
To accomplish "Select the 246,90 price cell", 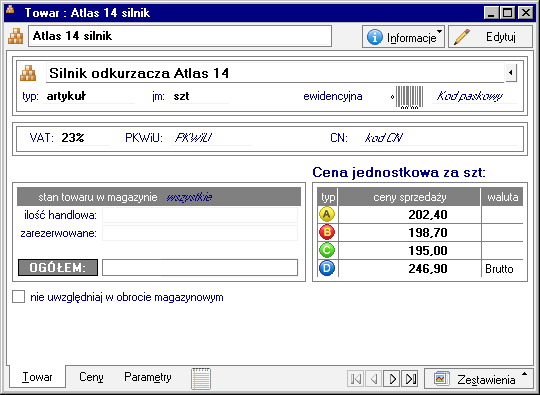I will point(409,268).
